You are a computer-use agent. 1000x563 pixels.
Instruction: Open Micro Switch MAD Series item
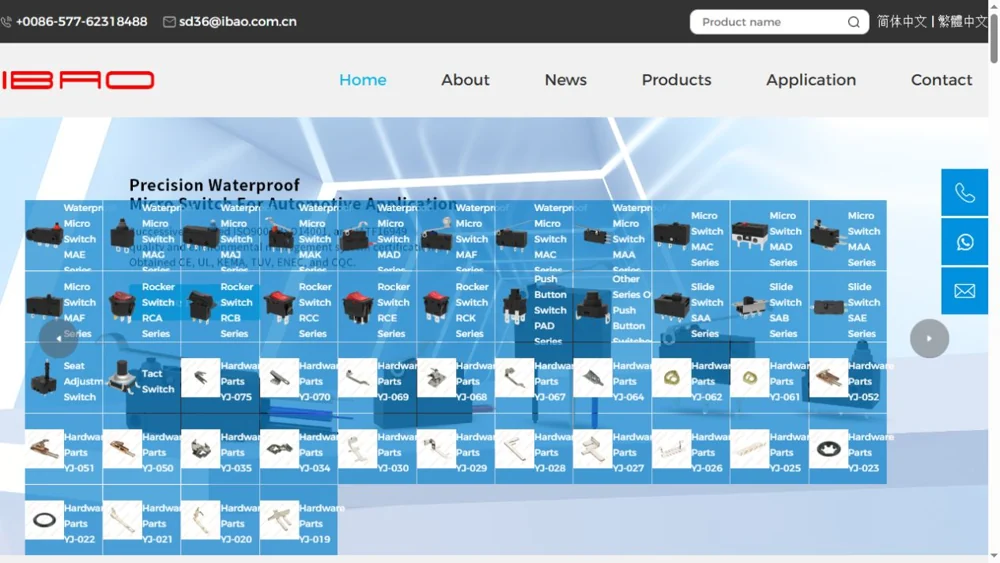pos(769,236)
